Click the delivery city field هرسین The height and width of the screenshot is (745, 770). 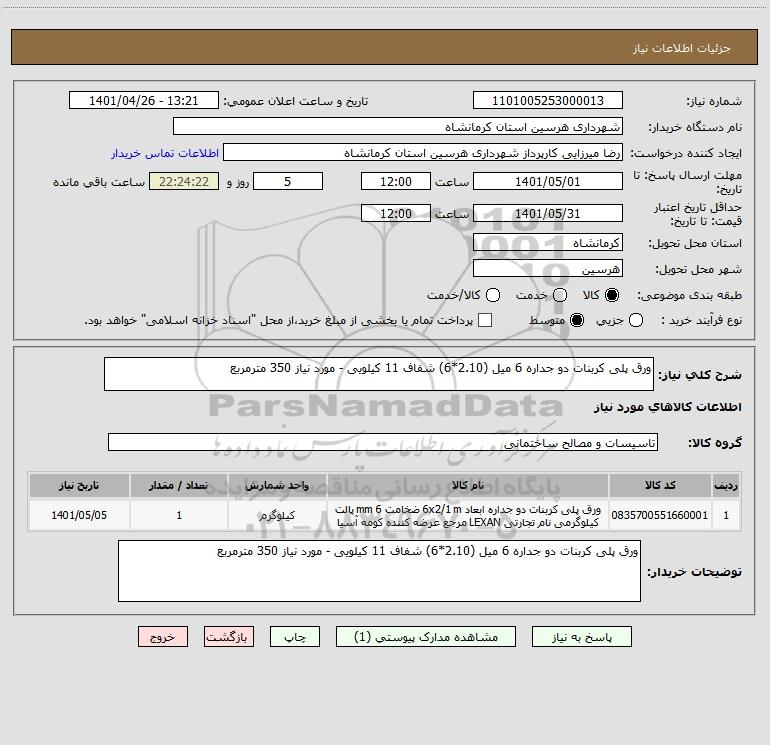[x=548, y=269]
